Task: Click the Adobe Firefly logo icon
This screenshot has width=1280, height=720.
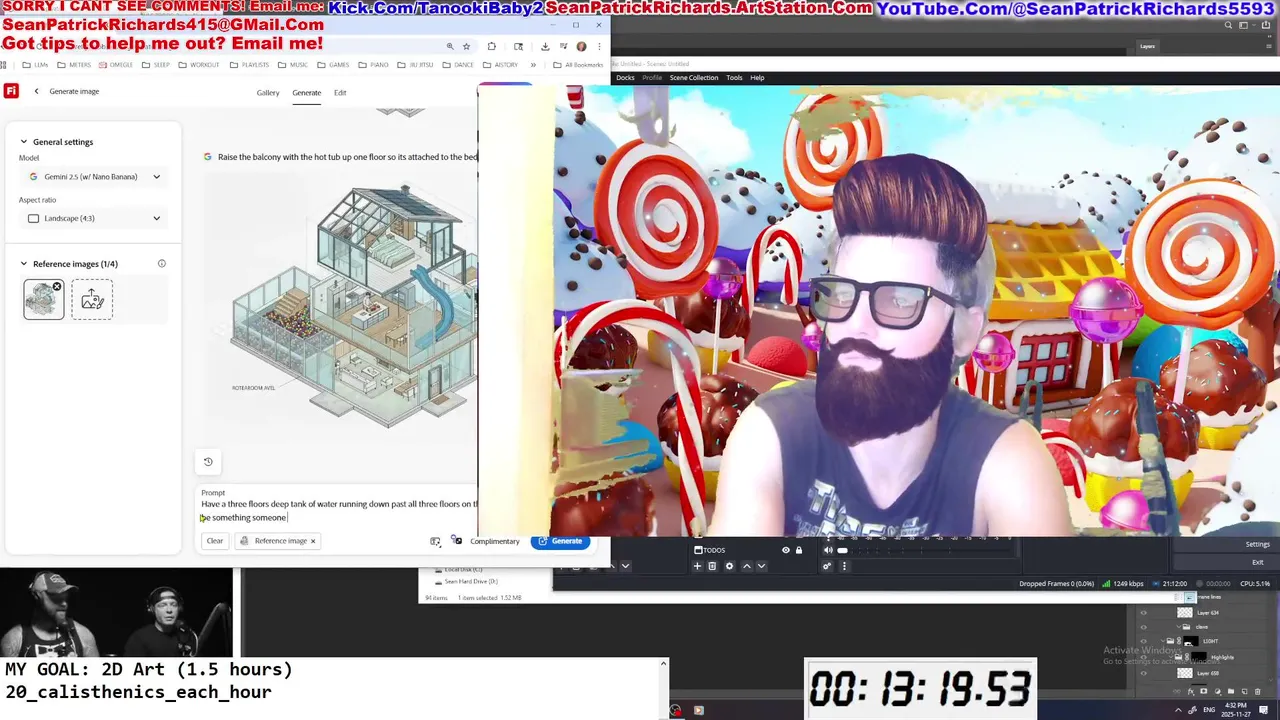Action: 11,91
